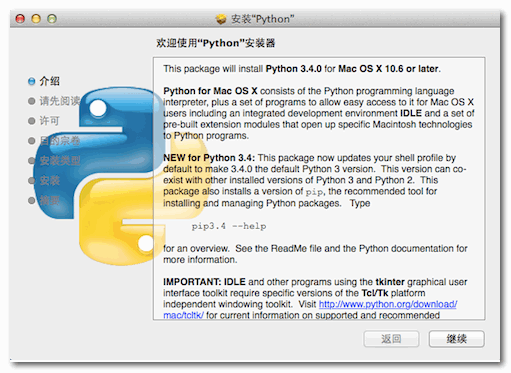Click the pip3.4 --help command text
This screenshot has width=511, height=373.
point(229,226)
